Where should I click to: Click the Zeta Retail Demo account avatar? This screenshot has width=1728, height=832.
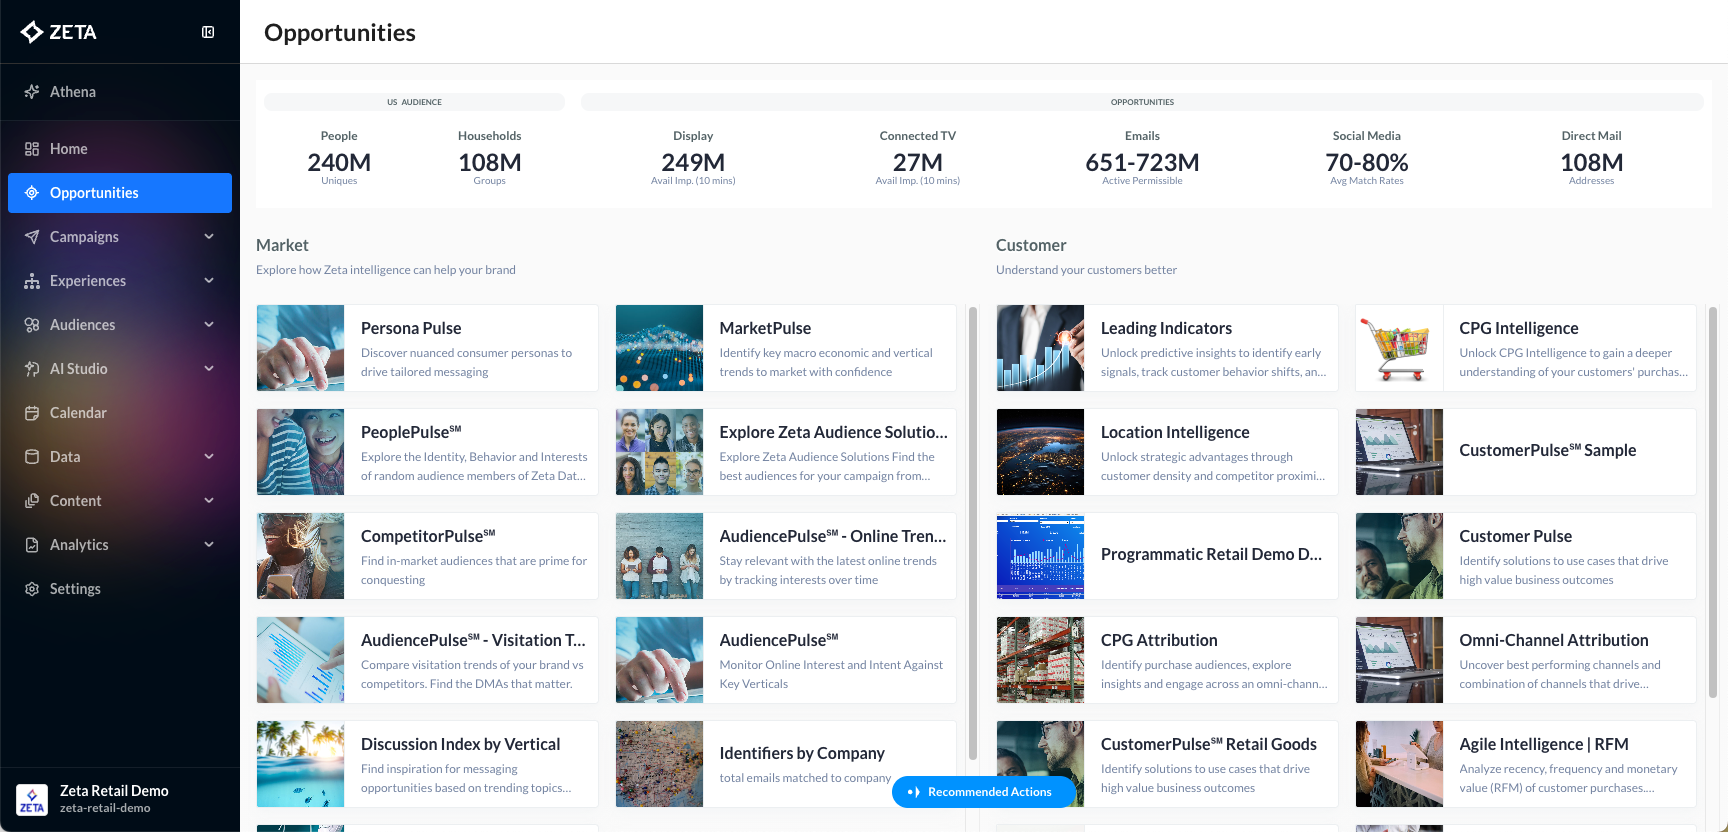(x=32, y=799)
